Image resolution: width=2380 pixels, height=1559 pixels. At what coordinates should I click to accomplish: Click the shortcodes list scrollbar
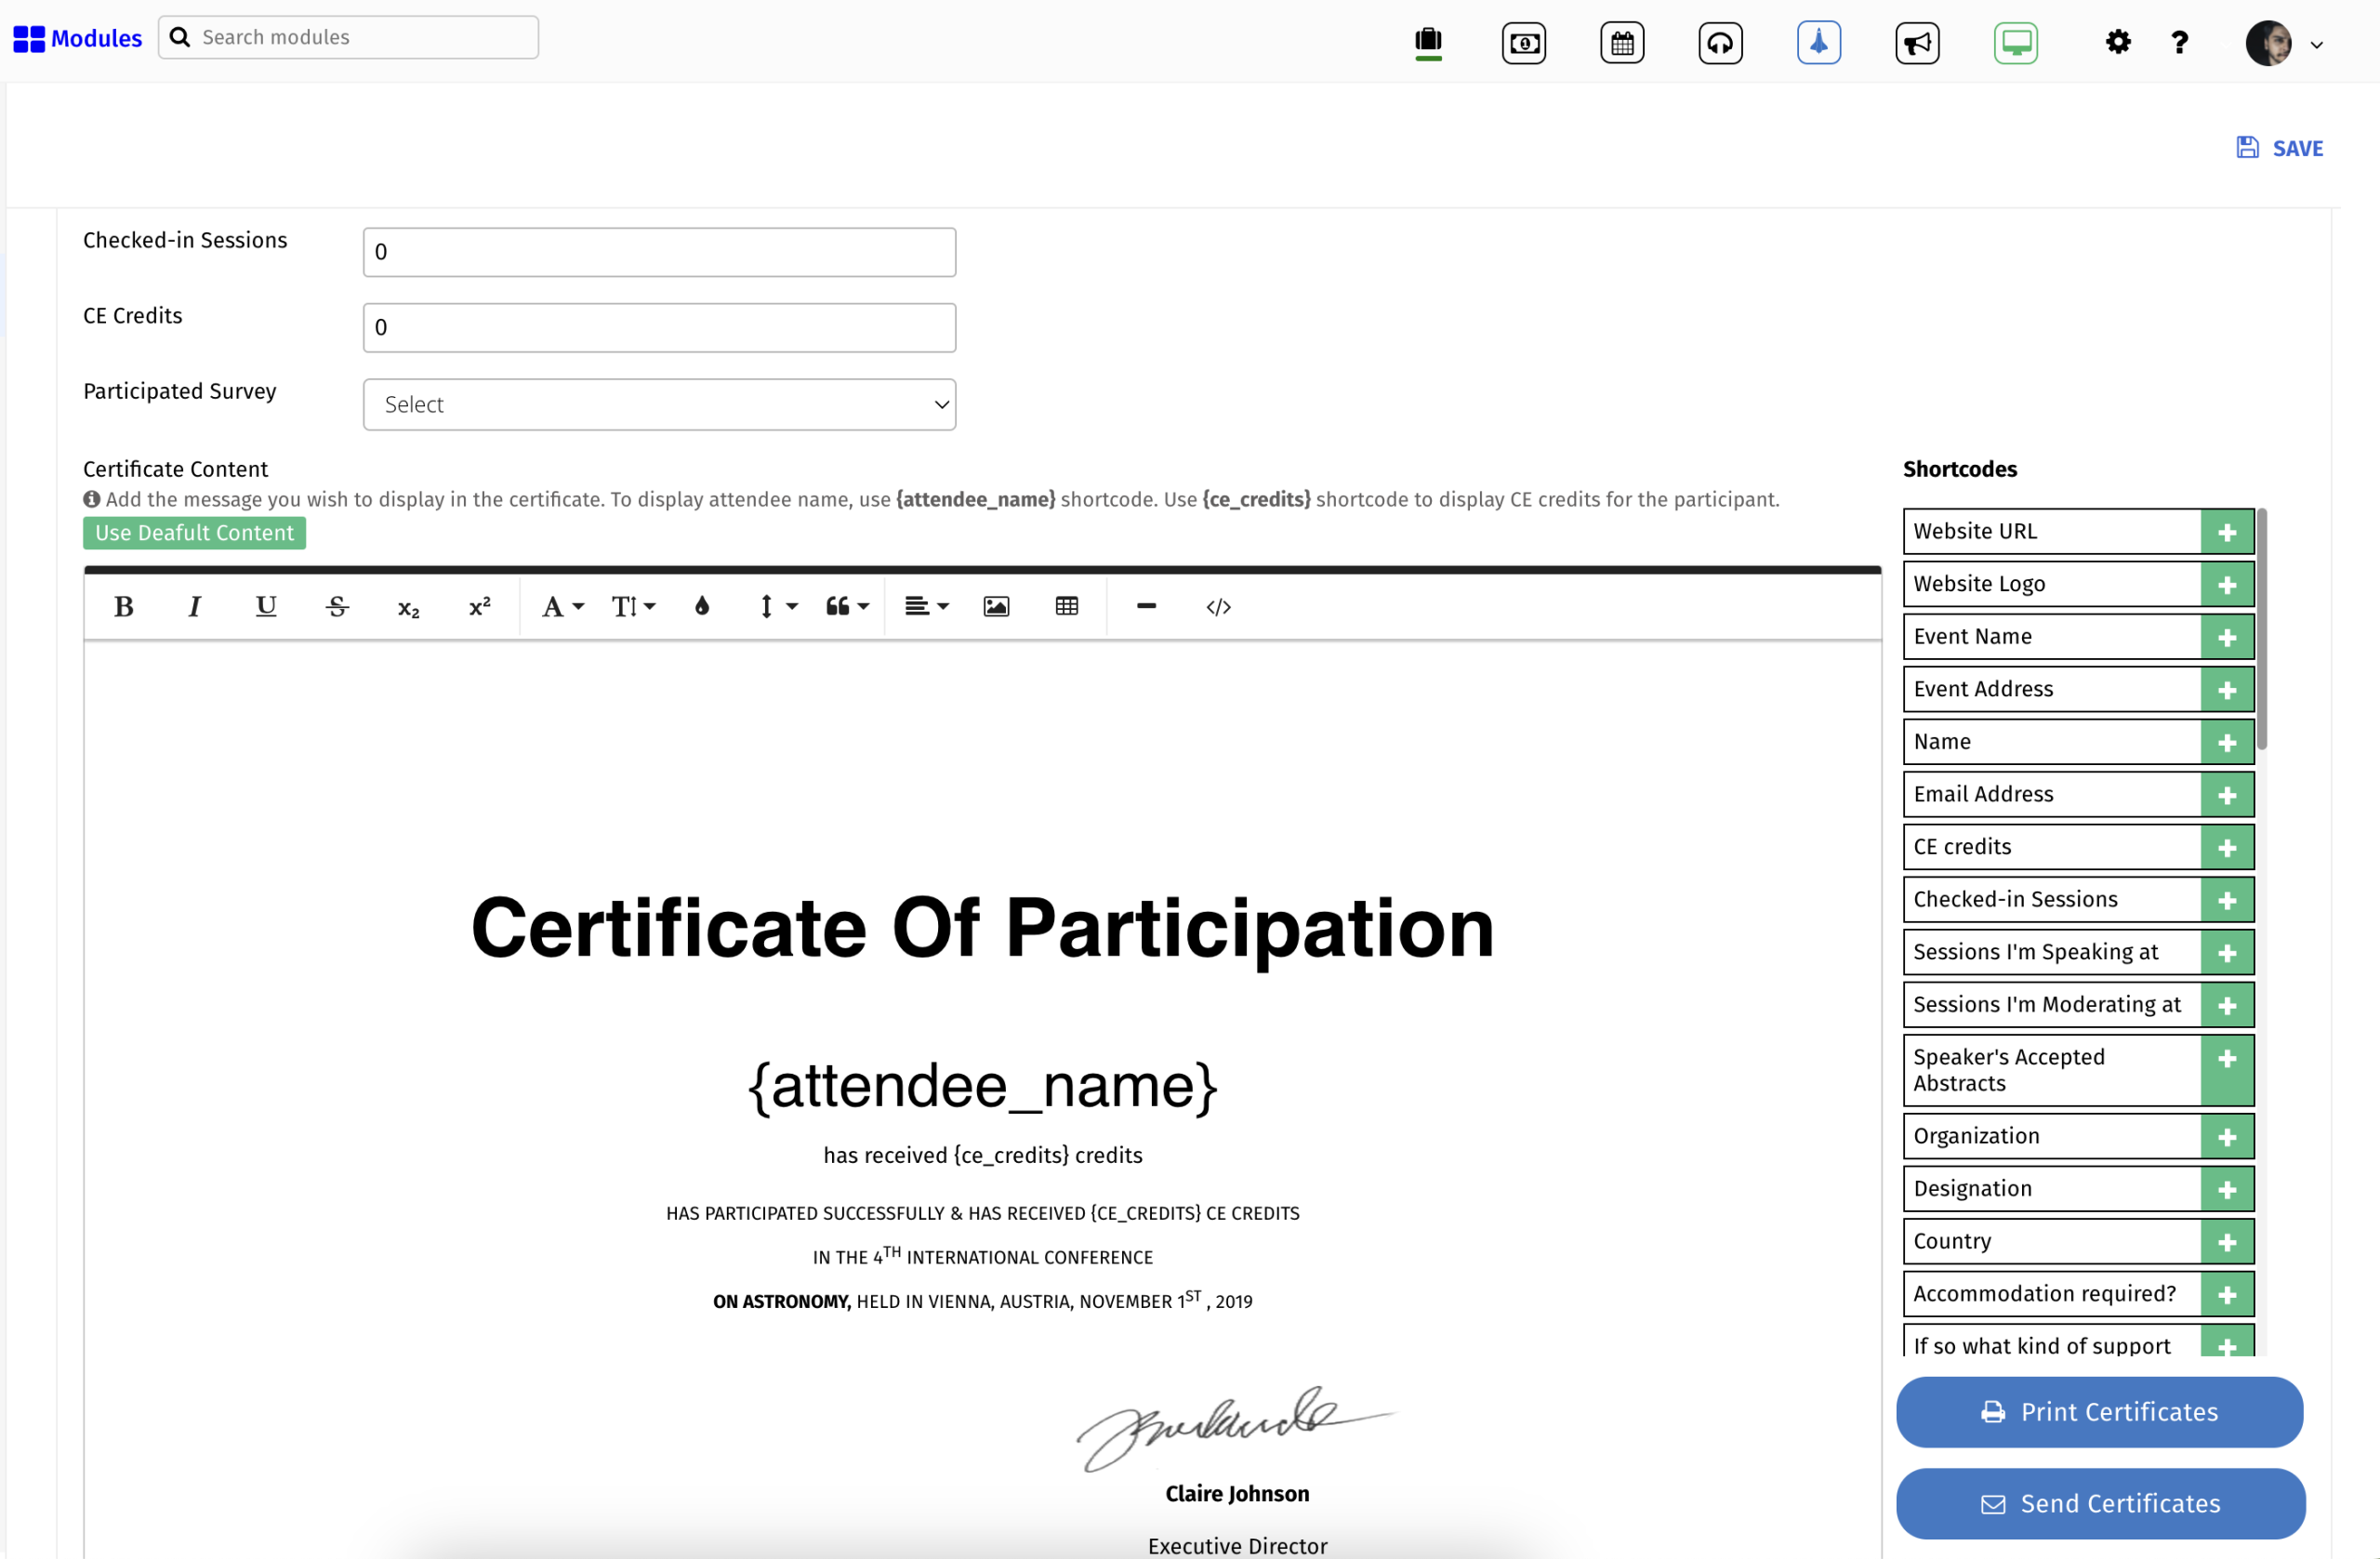[x=2262, y=630]
